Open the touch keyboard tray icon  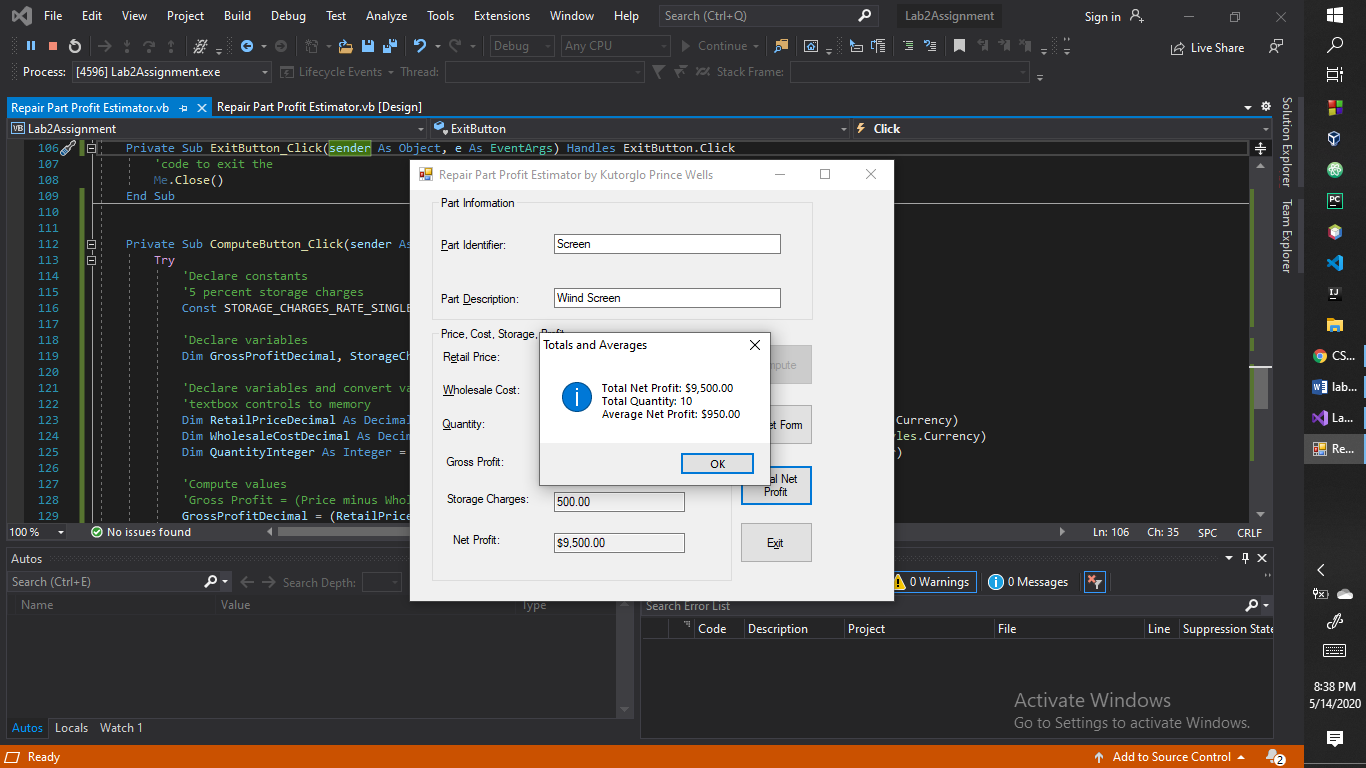click(1335, 650)
